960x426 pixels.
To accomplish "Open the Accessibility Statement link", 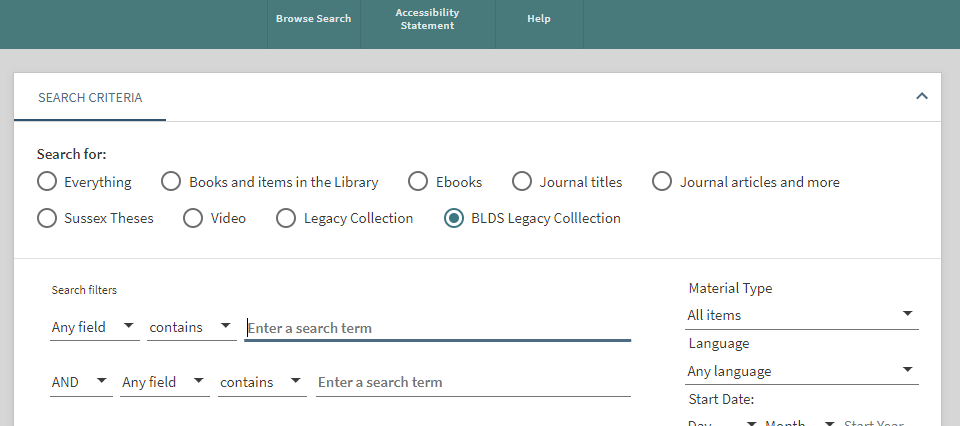I will (427, 19).
